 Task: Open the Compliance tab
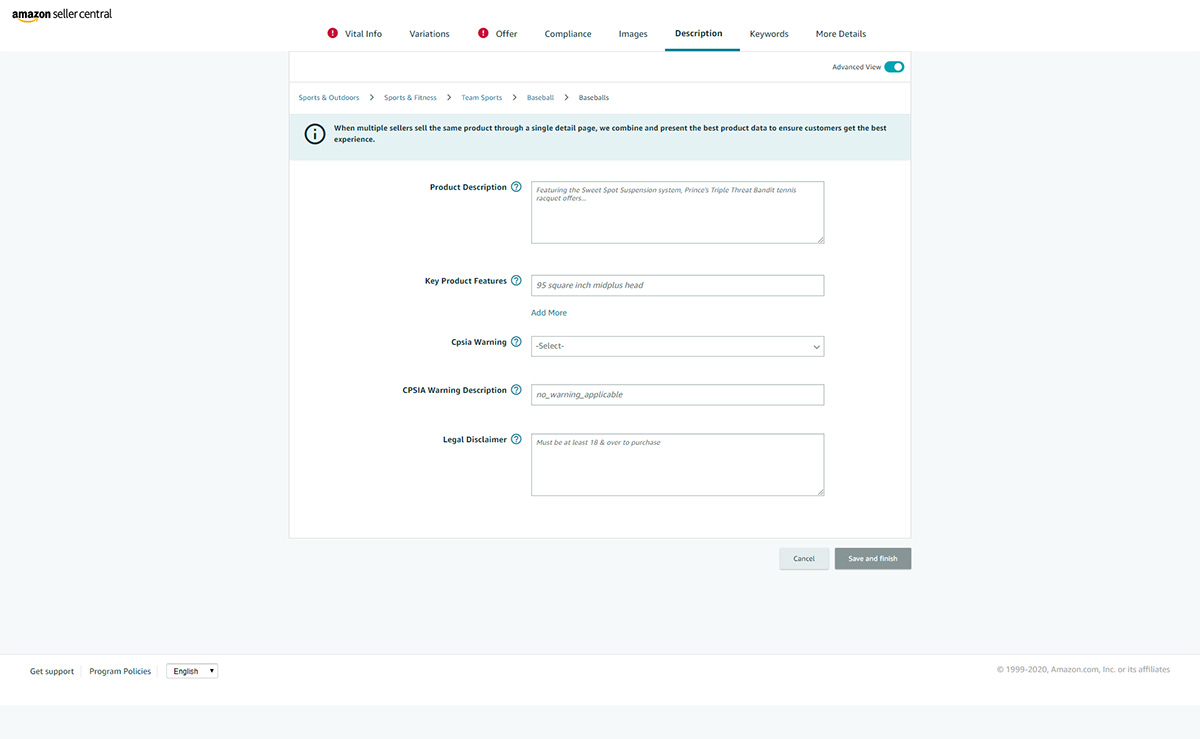coord(568,34)
